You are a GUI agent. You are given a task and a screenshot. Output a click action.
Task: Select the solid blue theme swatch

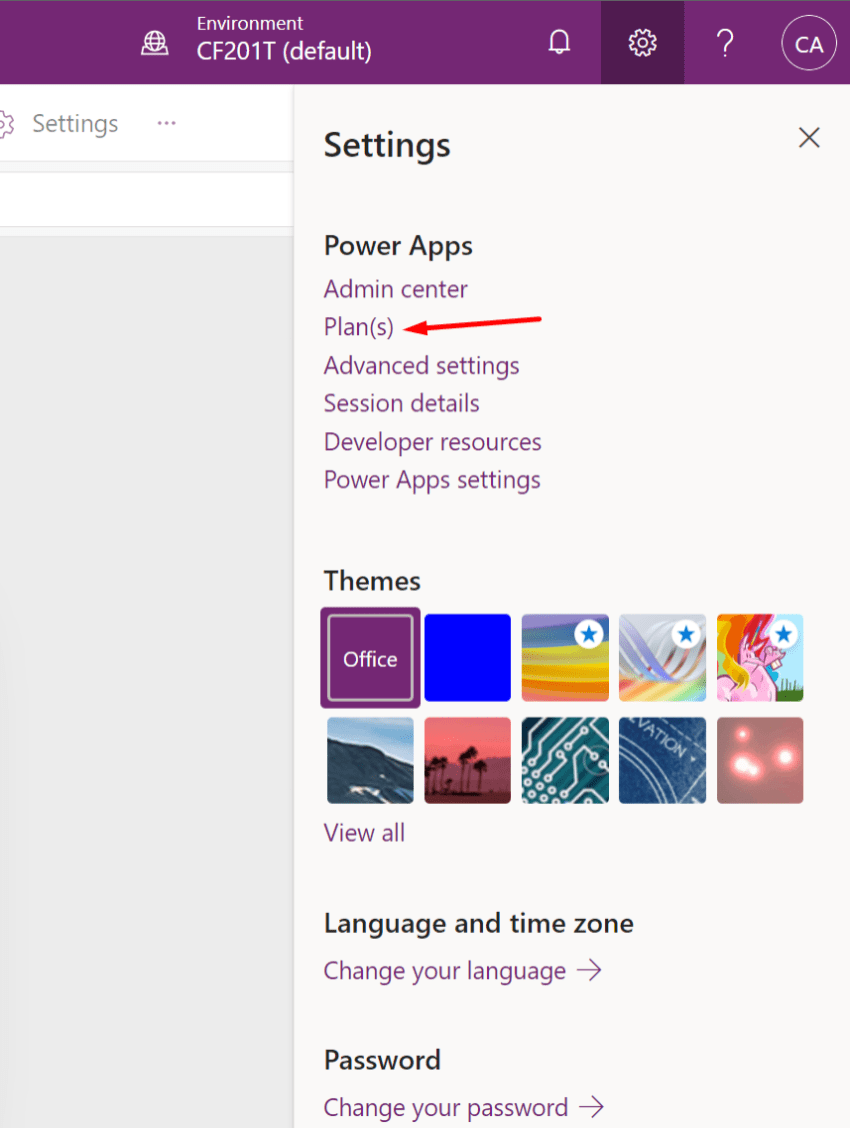point(467,657)
